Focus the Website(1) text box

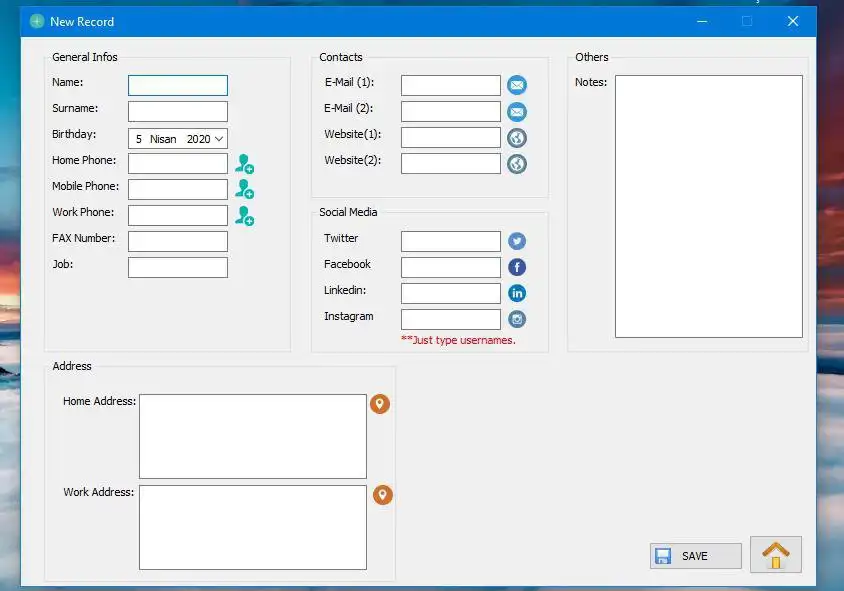[x=451, y=138]
